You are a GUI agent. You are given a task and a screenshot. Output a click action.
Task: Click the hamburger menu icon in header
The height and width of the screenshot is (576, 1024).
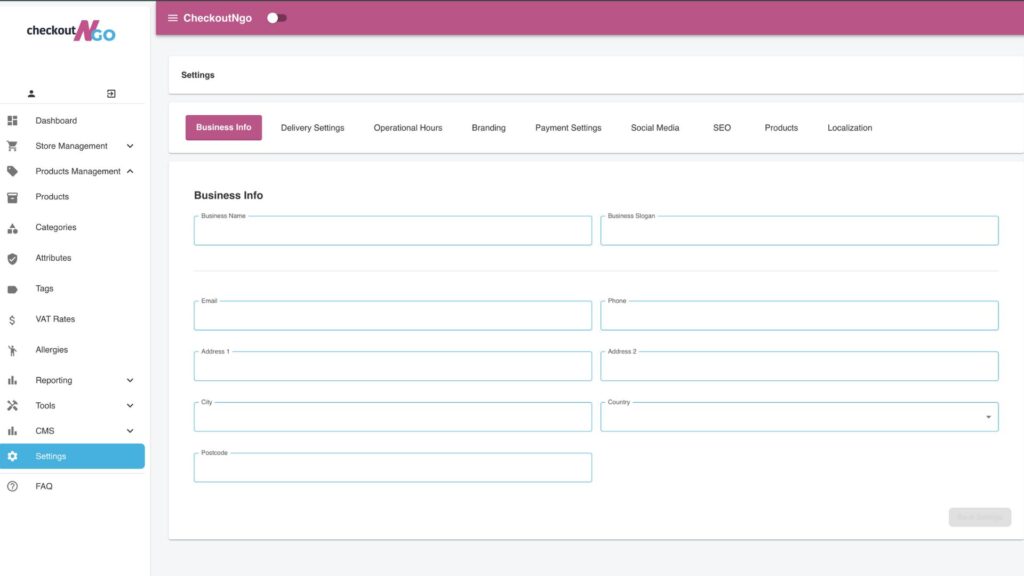point(173,18)
